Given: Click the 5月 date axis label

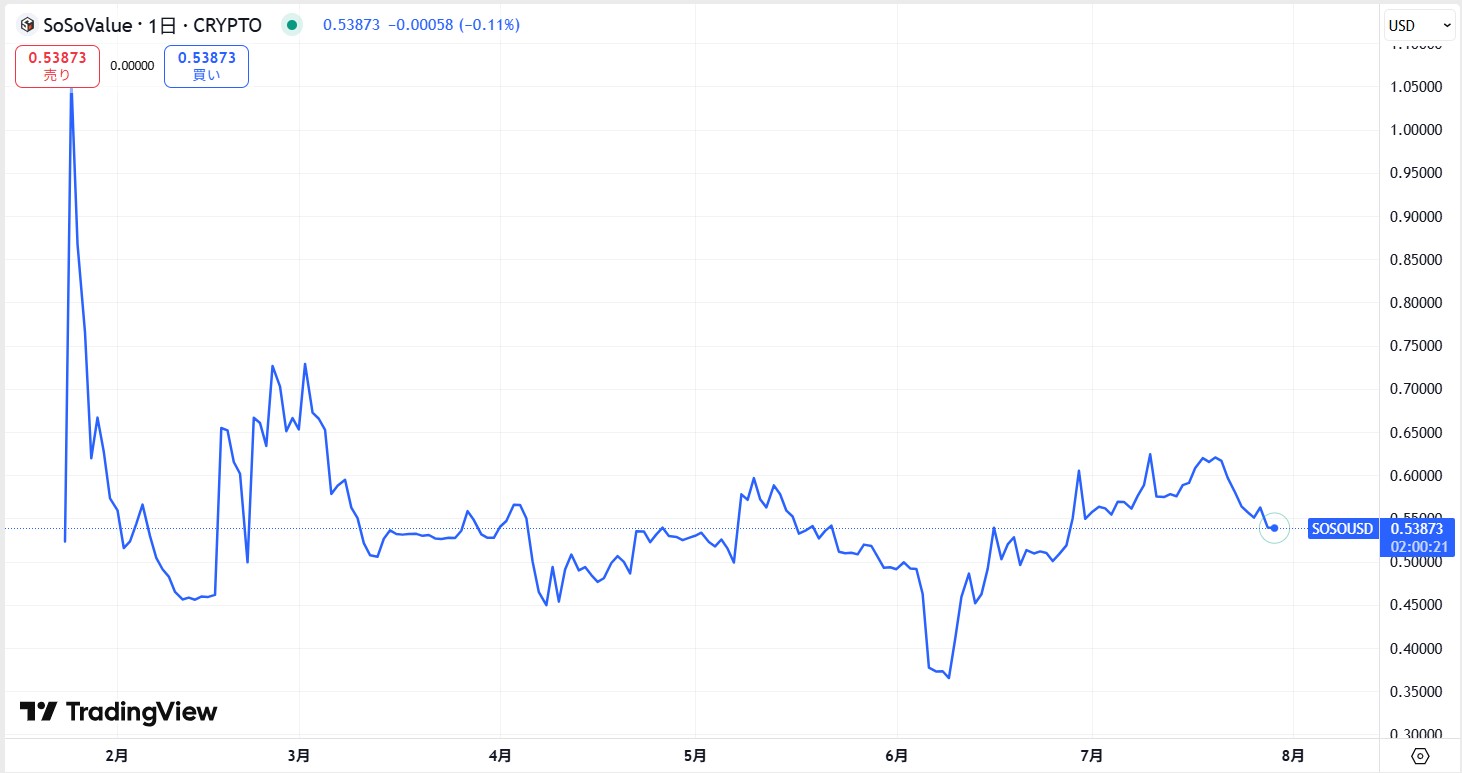Looking at the screenshot, I should (x=696, y=754).
